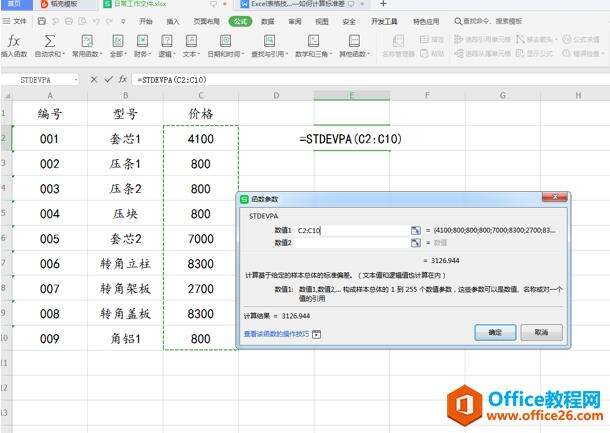Switch to the 审阅 (Review) ribbon tab
The image size is (610, 433).
[x=295, y=21]
